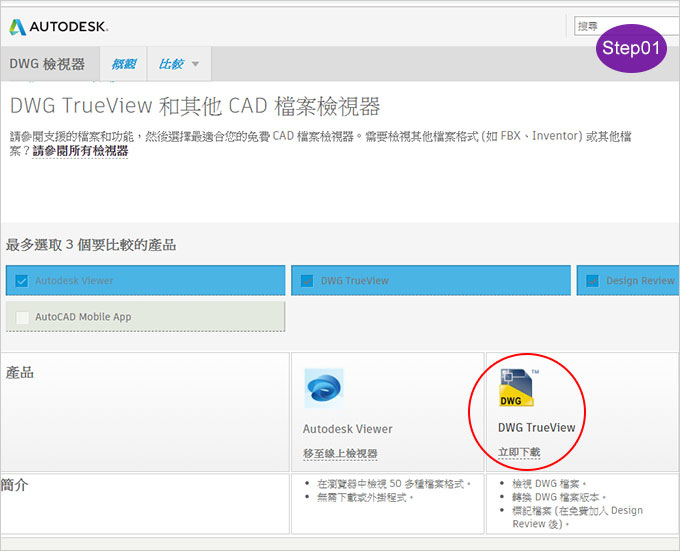Switch to the 概觀 tab
680x551 pixels.
pyautogui.click(x=124, y=64)
